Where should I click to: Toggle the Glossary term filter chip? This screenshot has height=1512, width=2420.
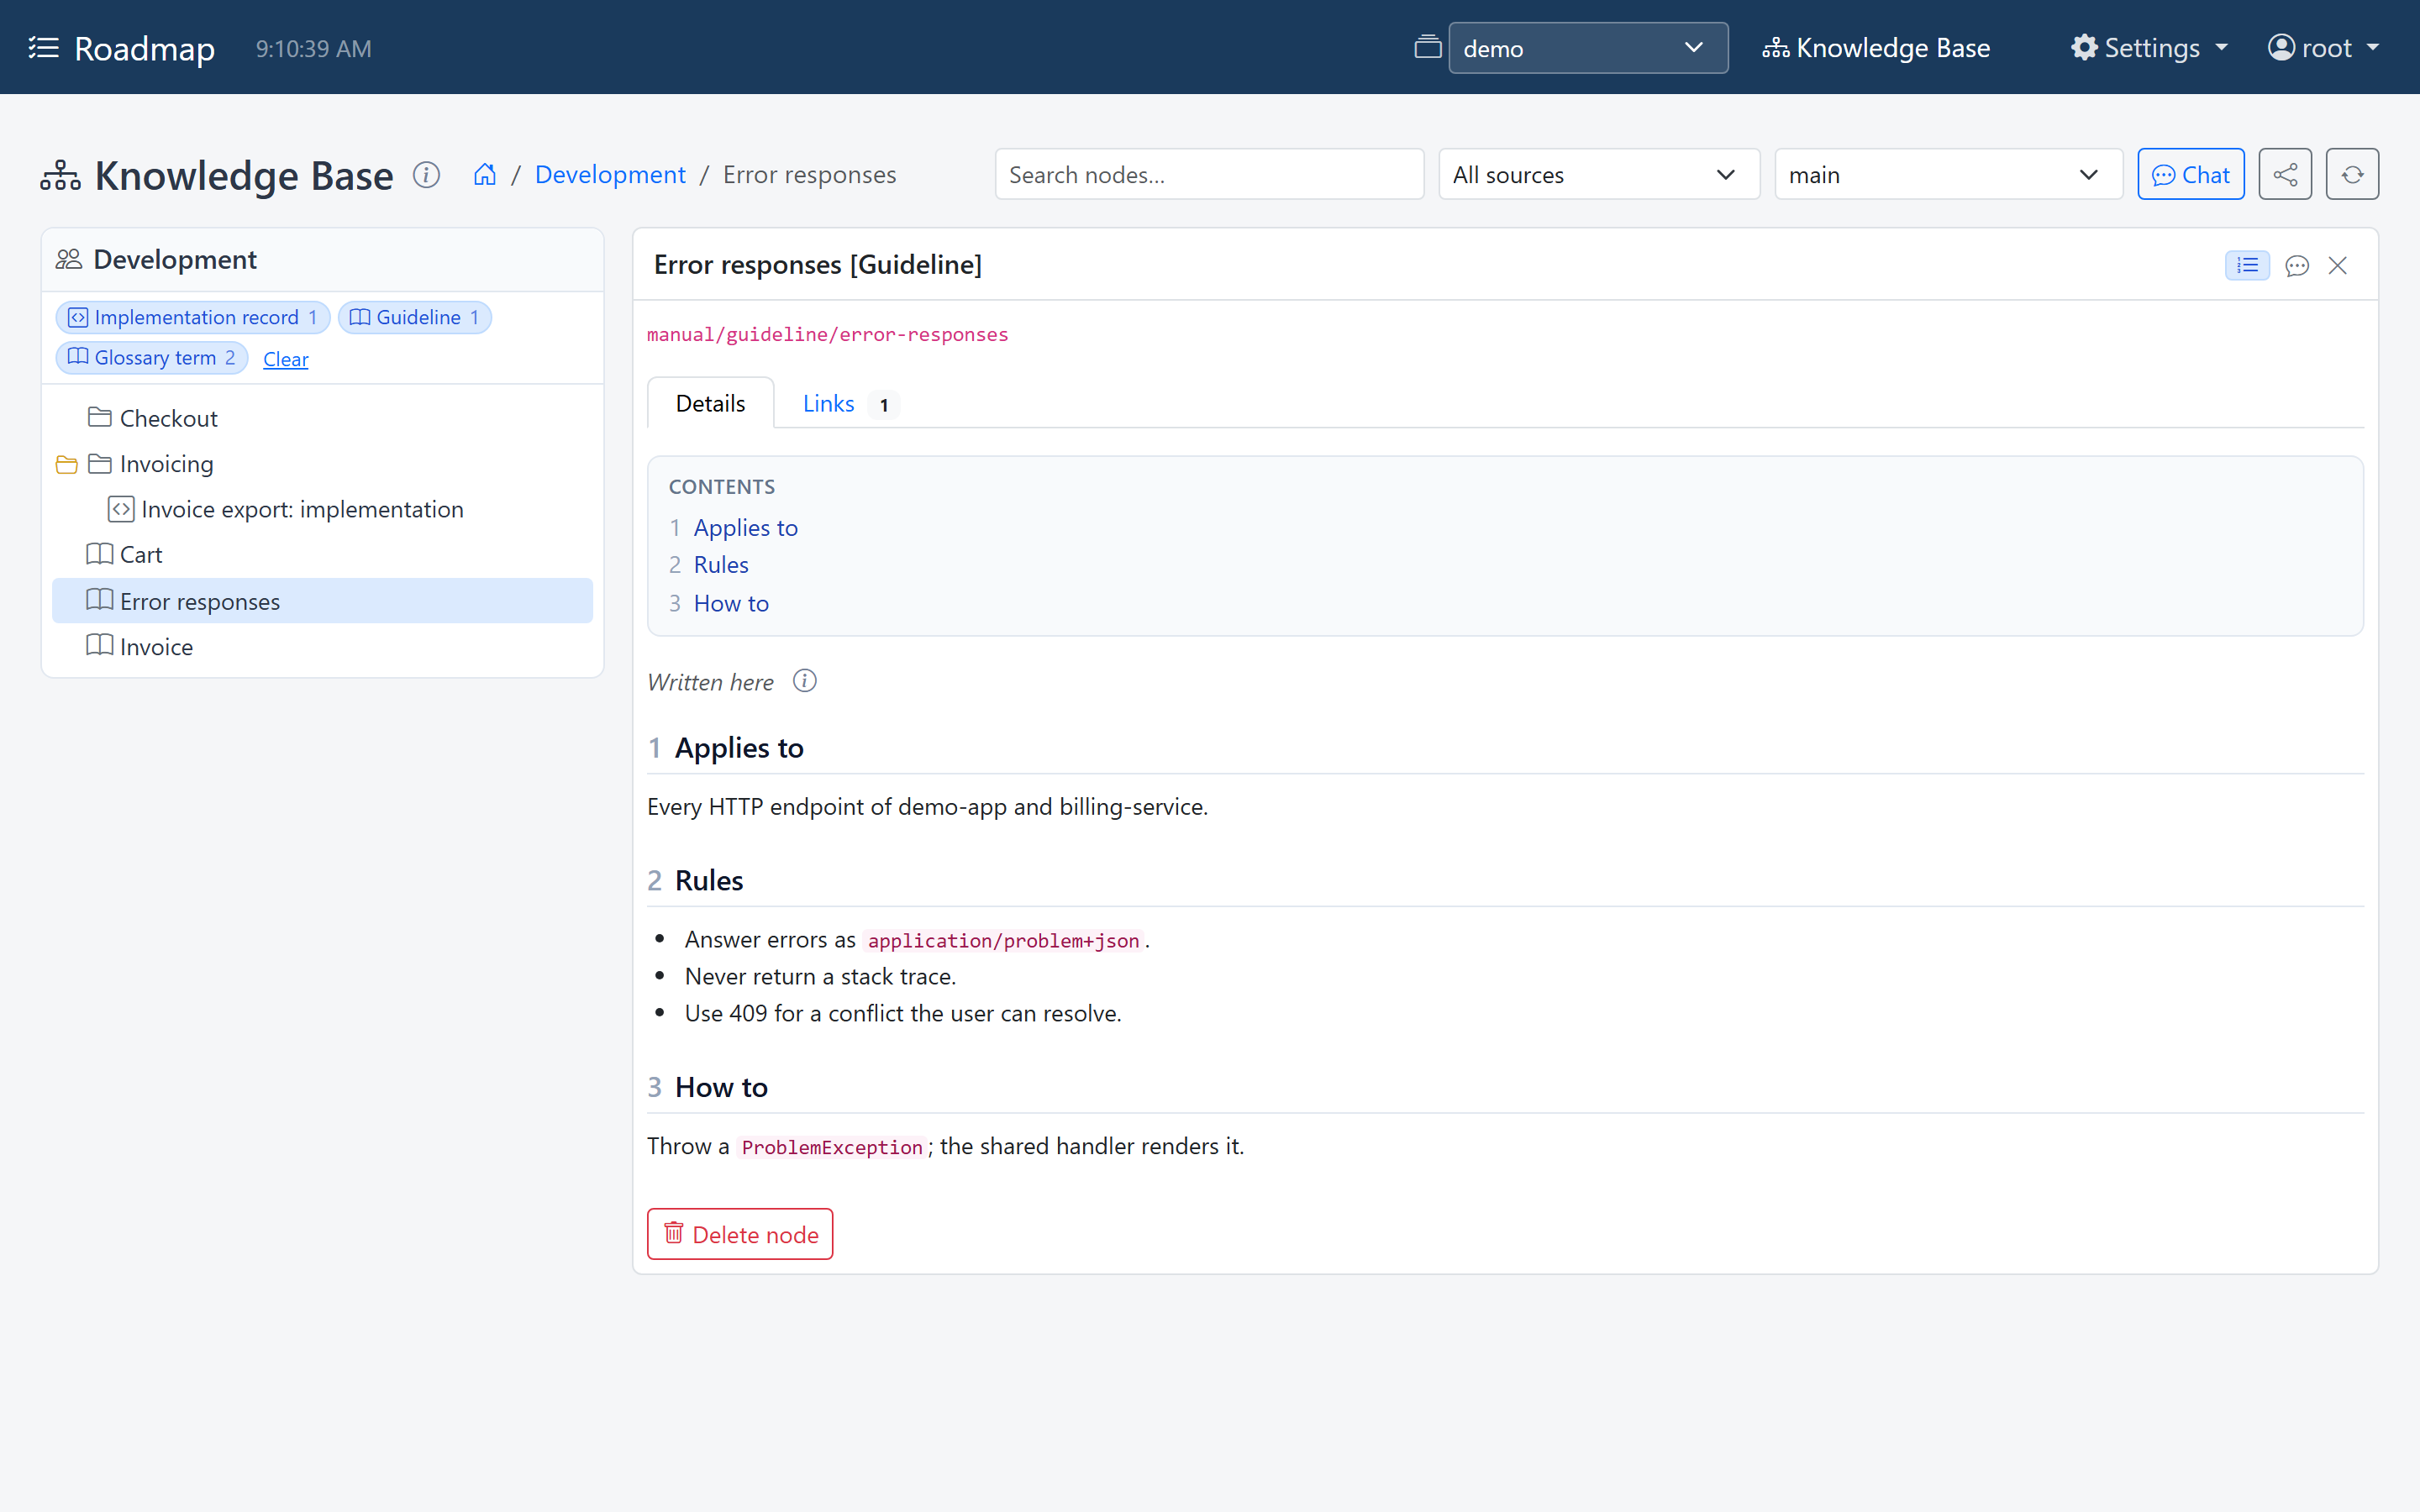coord(152,358)
